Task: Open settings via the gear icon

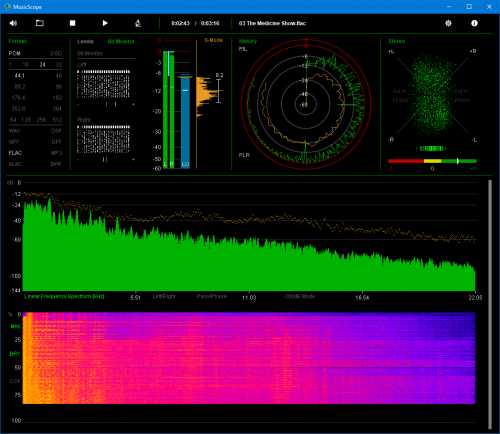Action: (x=448, y=23)
